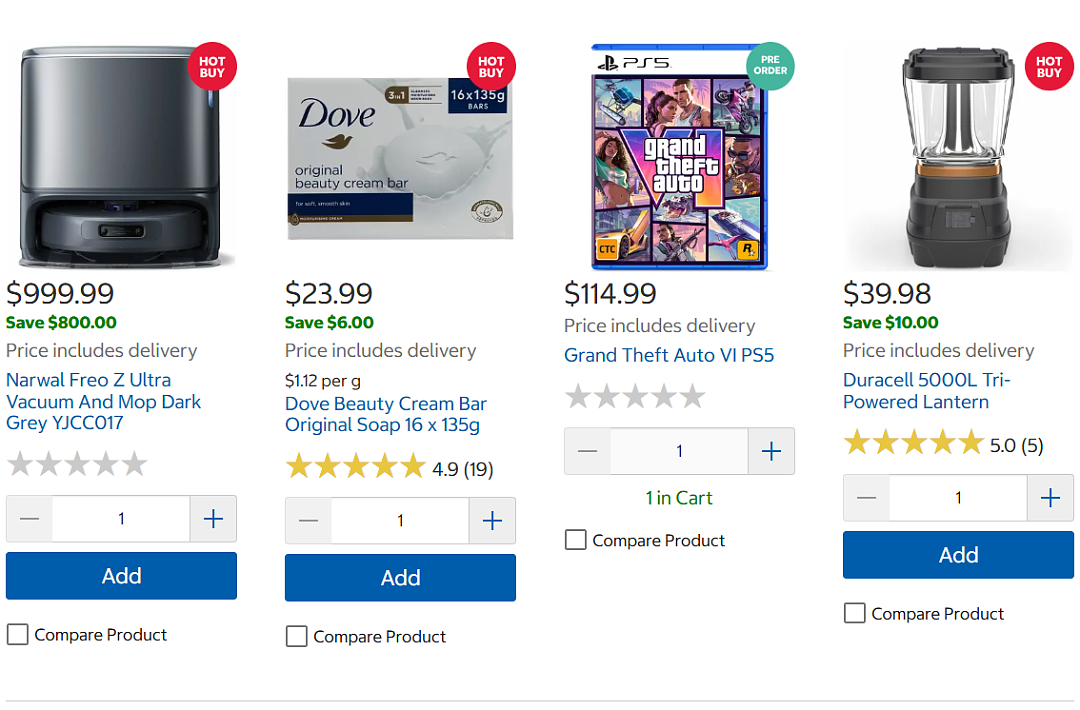This screenshot has width=1080, height=710.
Task: Increase quantity for Narwal Freo Z Ultra vacuum
Action: 214,519
